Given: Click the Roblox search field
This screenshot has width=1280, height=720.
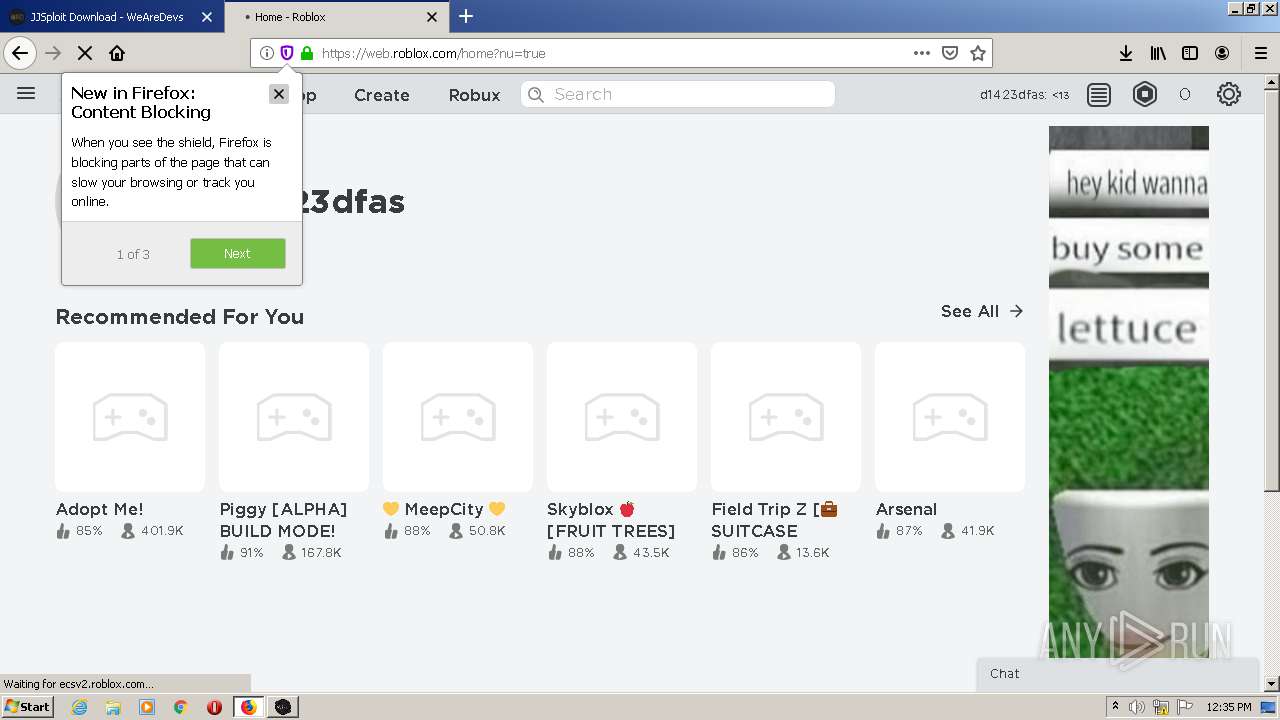Looking at the screenshot, I should (x=678, y=94).
